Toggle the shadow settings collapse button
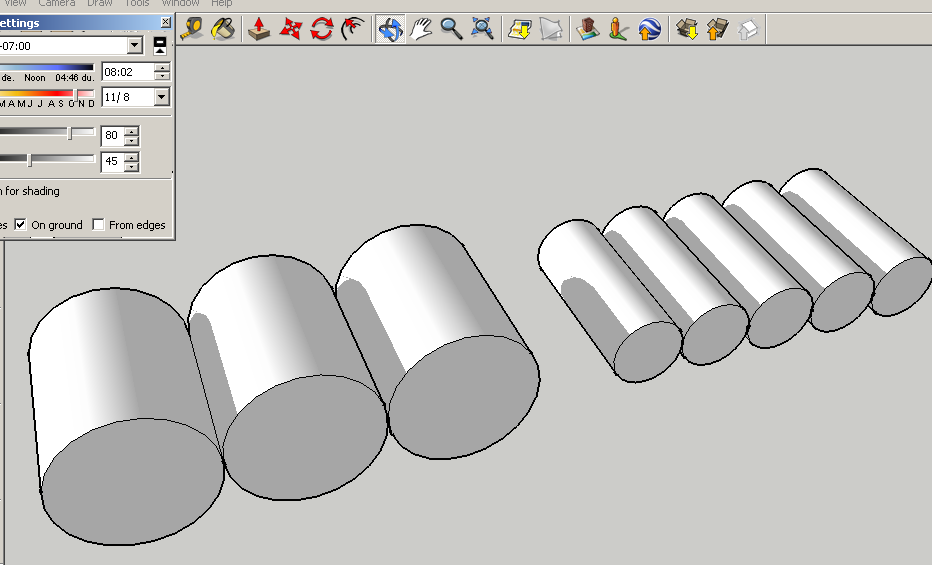 (x=160, y=45)
